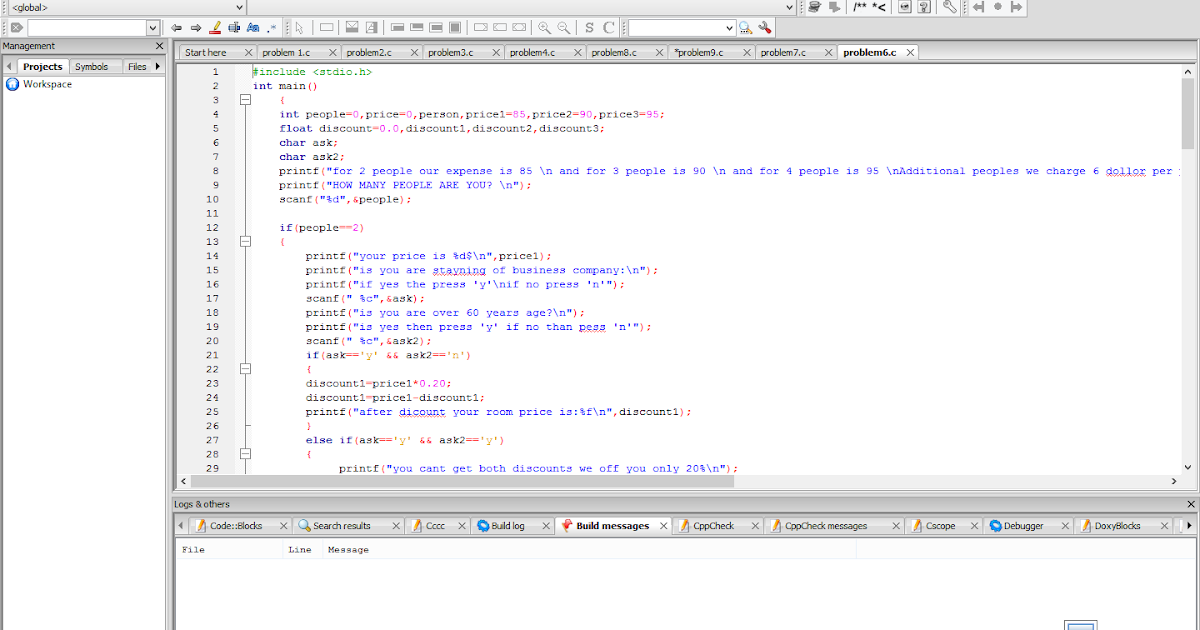Insert block comment using the /** icon
The image size is (1200, 630).
point(857,7)
